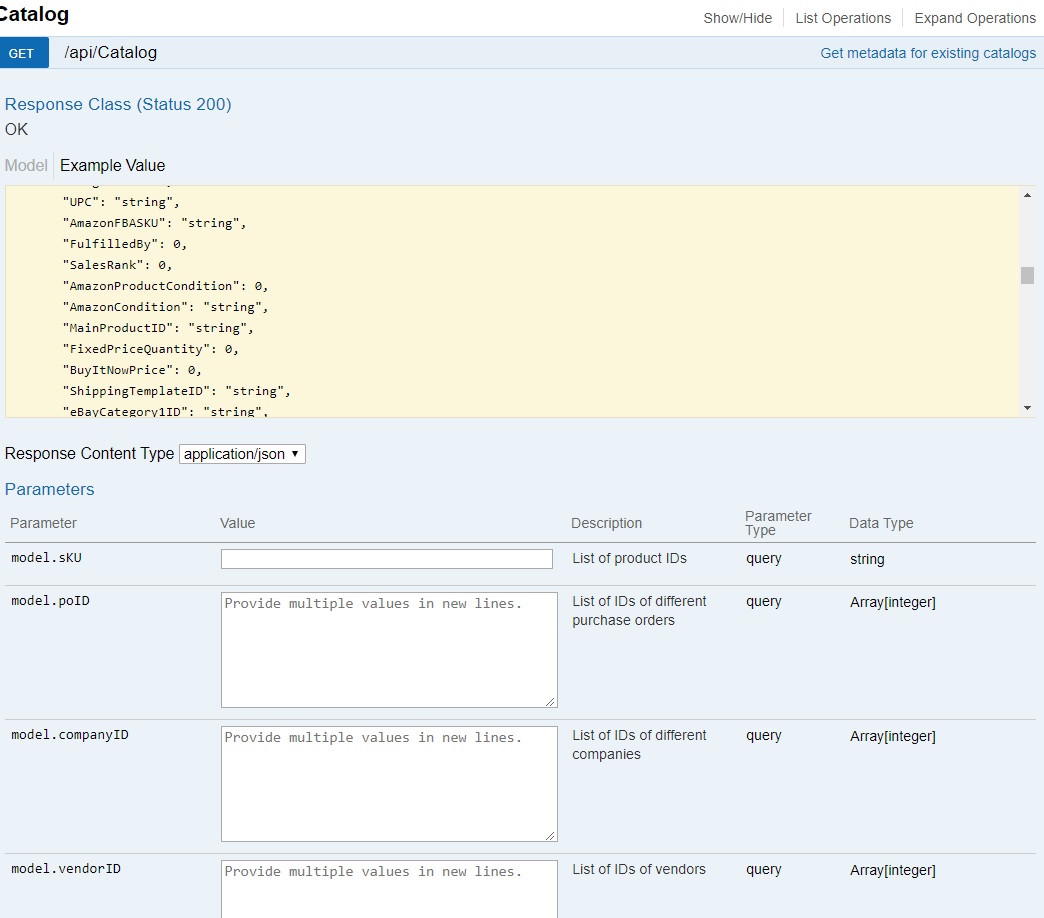The width and height of the screenshot is (1044, 918).
Task: Click the model.vendorID parameter name
Action: pos(66,869)
